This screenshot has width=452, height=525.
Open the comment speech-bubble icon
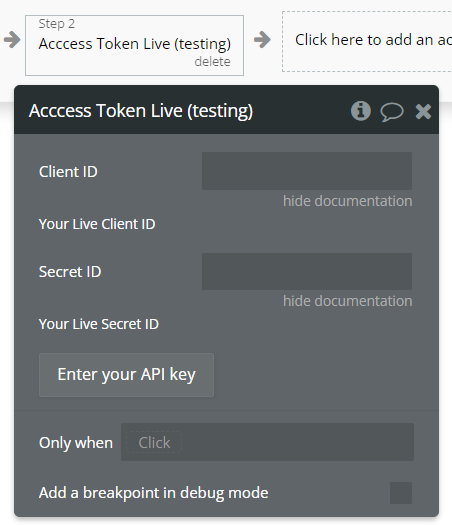(392, 112)
